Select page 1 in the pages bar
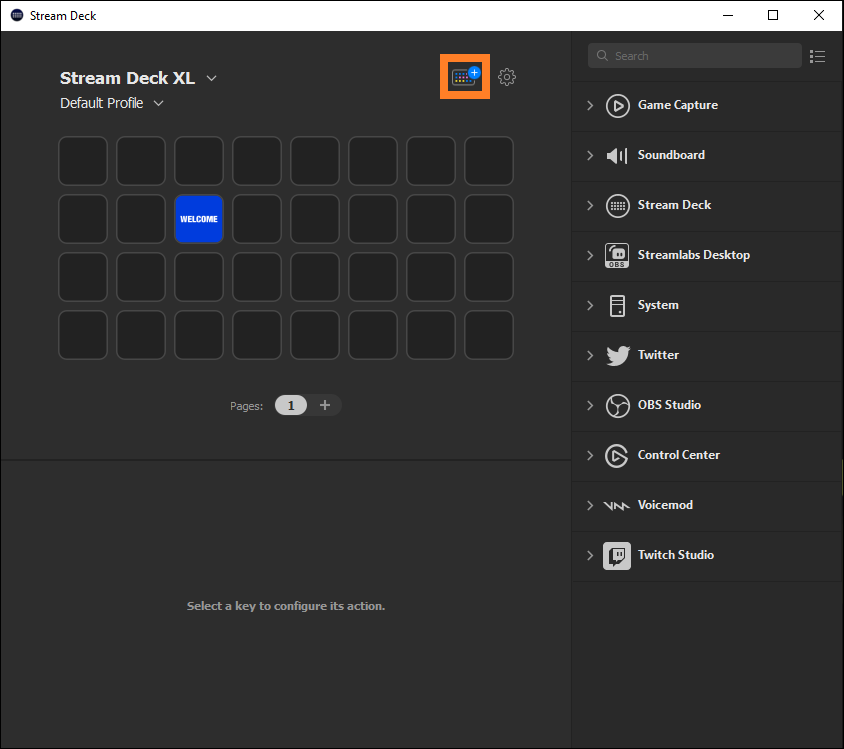This screenshot has height=749, width=844. [290, 405]
